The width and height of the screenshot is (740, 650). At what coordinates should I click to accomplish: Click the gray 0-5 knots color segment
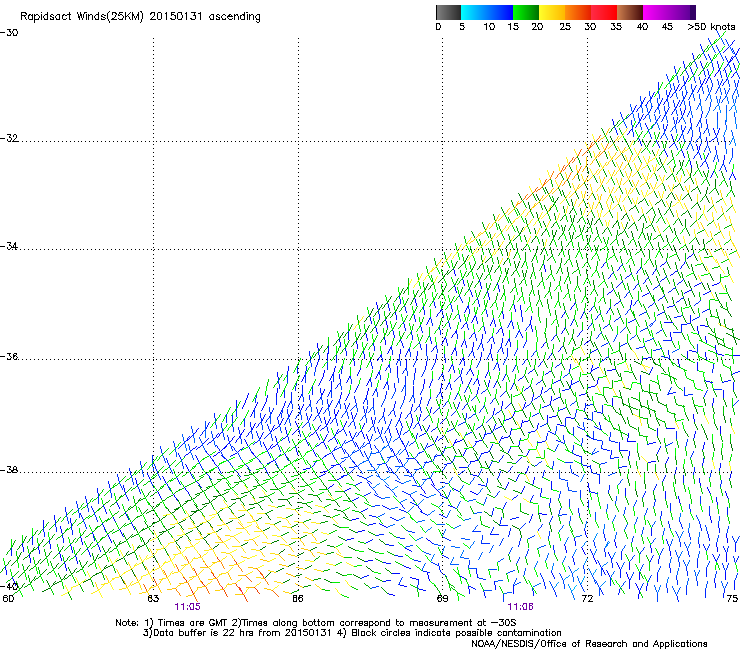(x=448, y=12)
